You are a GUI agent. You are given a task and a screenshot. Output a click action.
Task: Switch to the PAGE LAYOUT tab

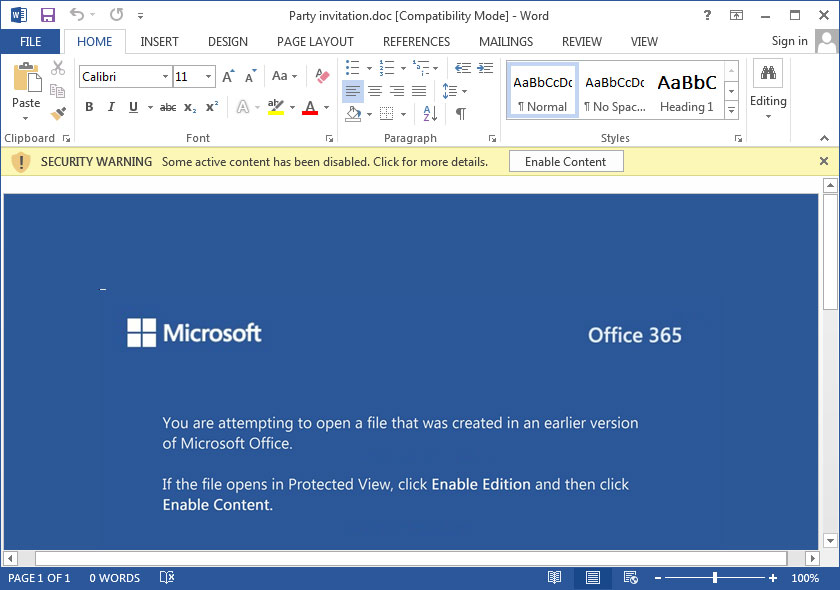coord(315,41)
